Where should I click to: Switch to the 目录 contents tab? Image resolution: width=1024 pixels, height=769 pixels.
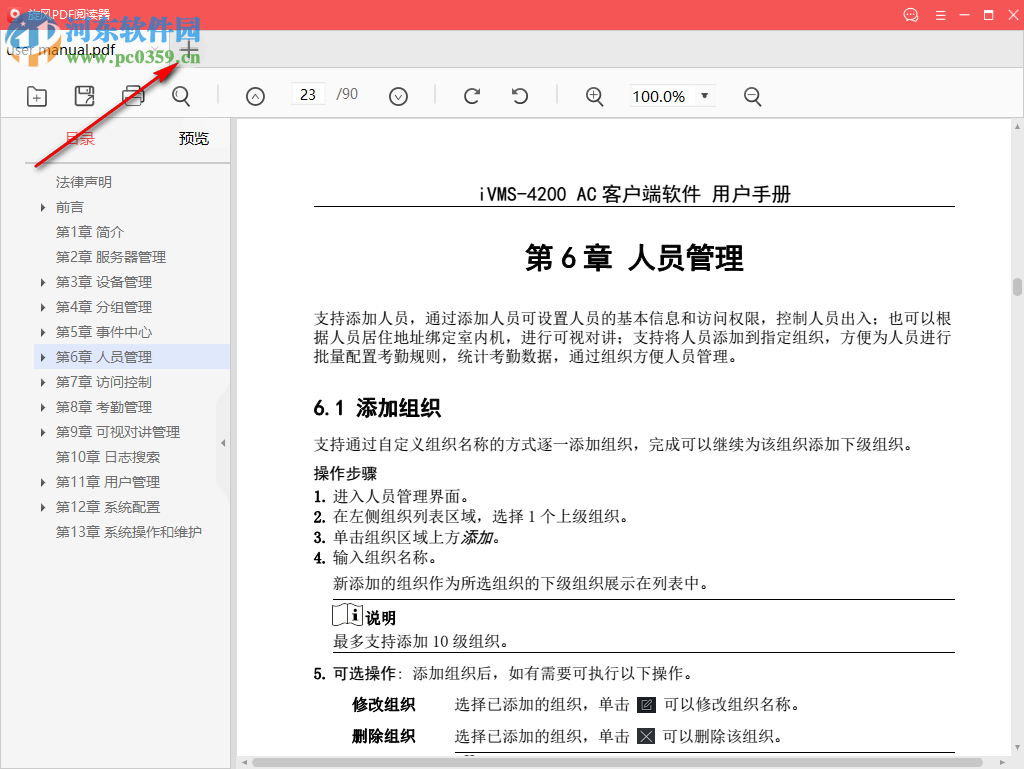(x=80, y=139)
